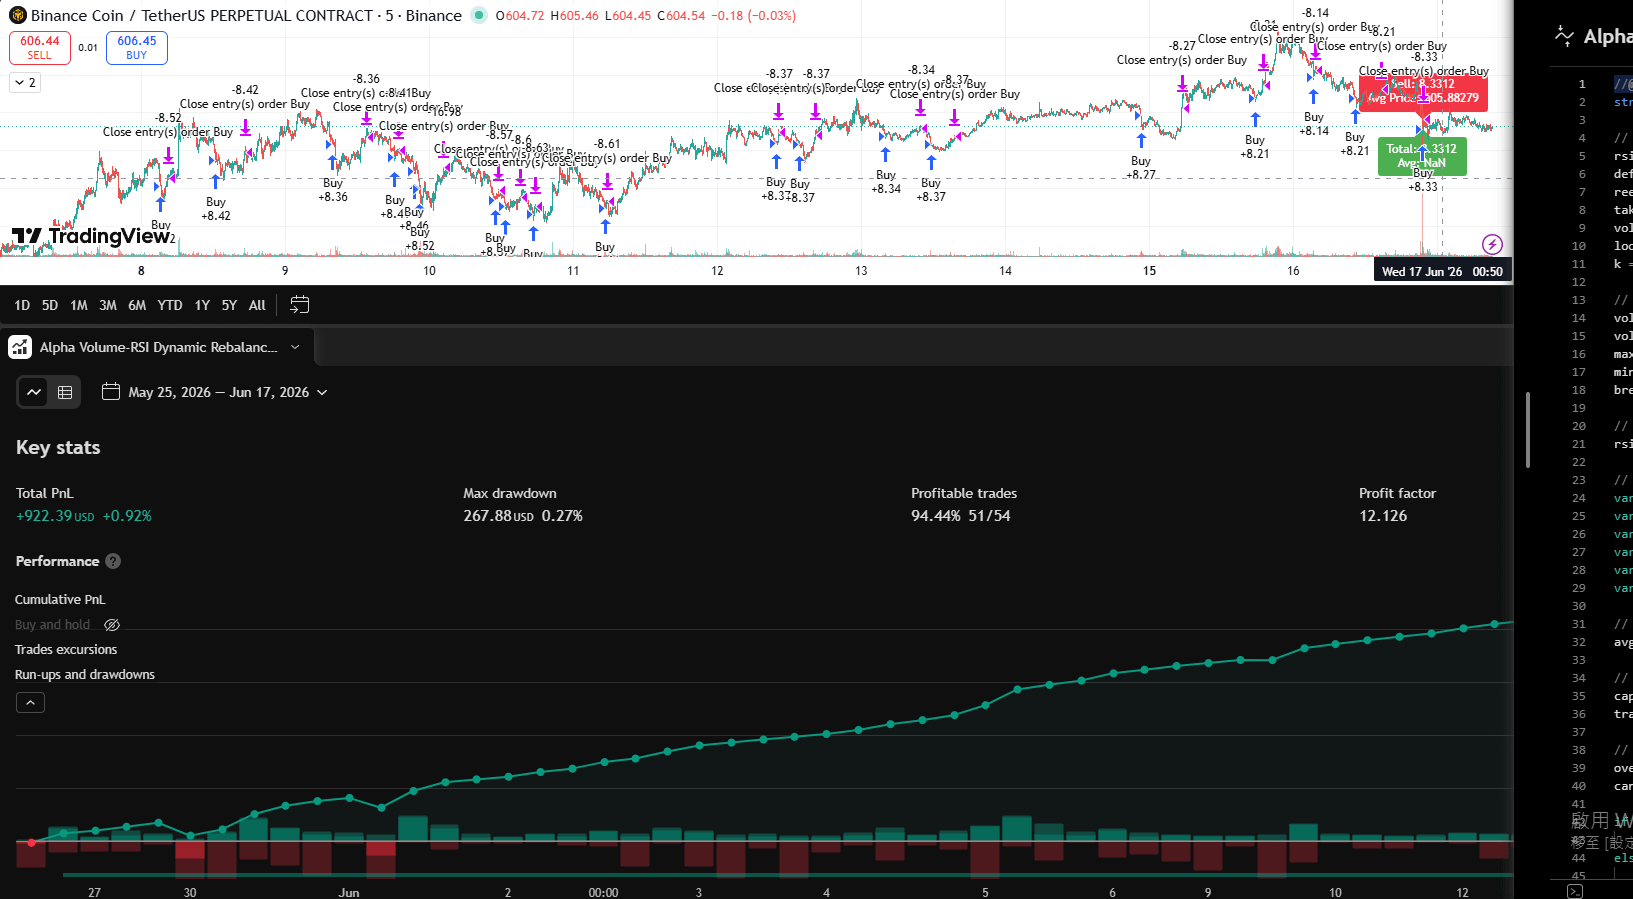Click the 0.01 spread value
Image resolution: width=1633 pixels, height=899 pixels.
(88, 48)
